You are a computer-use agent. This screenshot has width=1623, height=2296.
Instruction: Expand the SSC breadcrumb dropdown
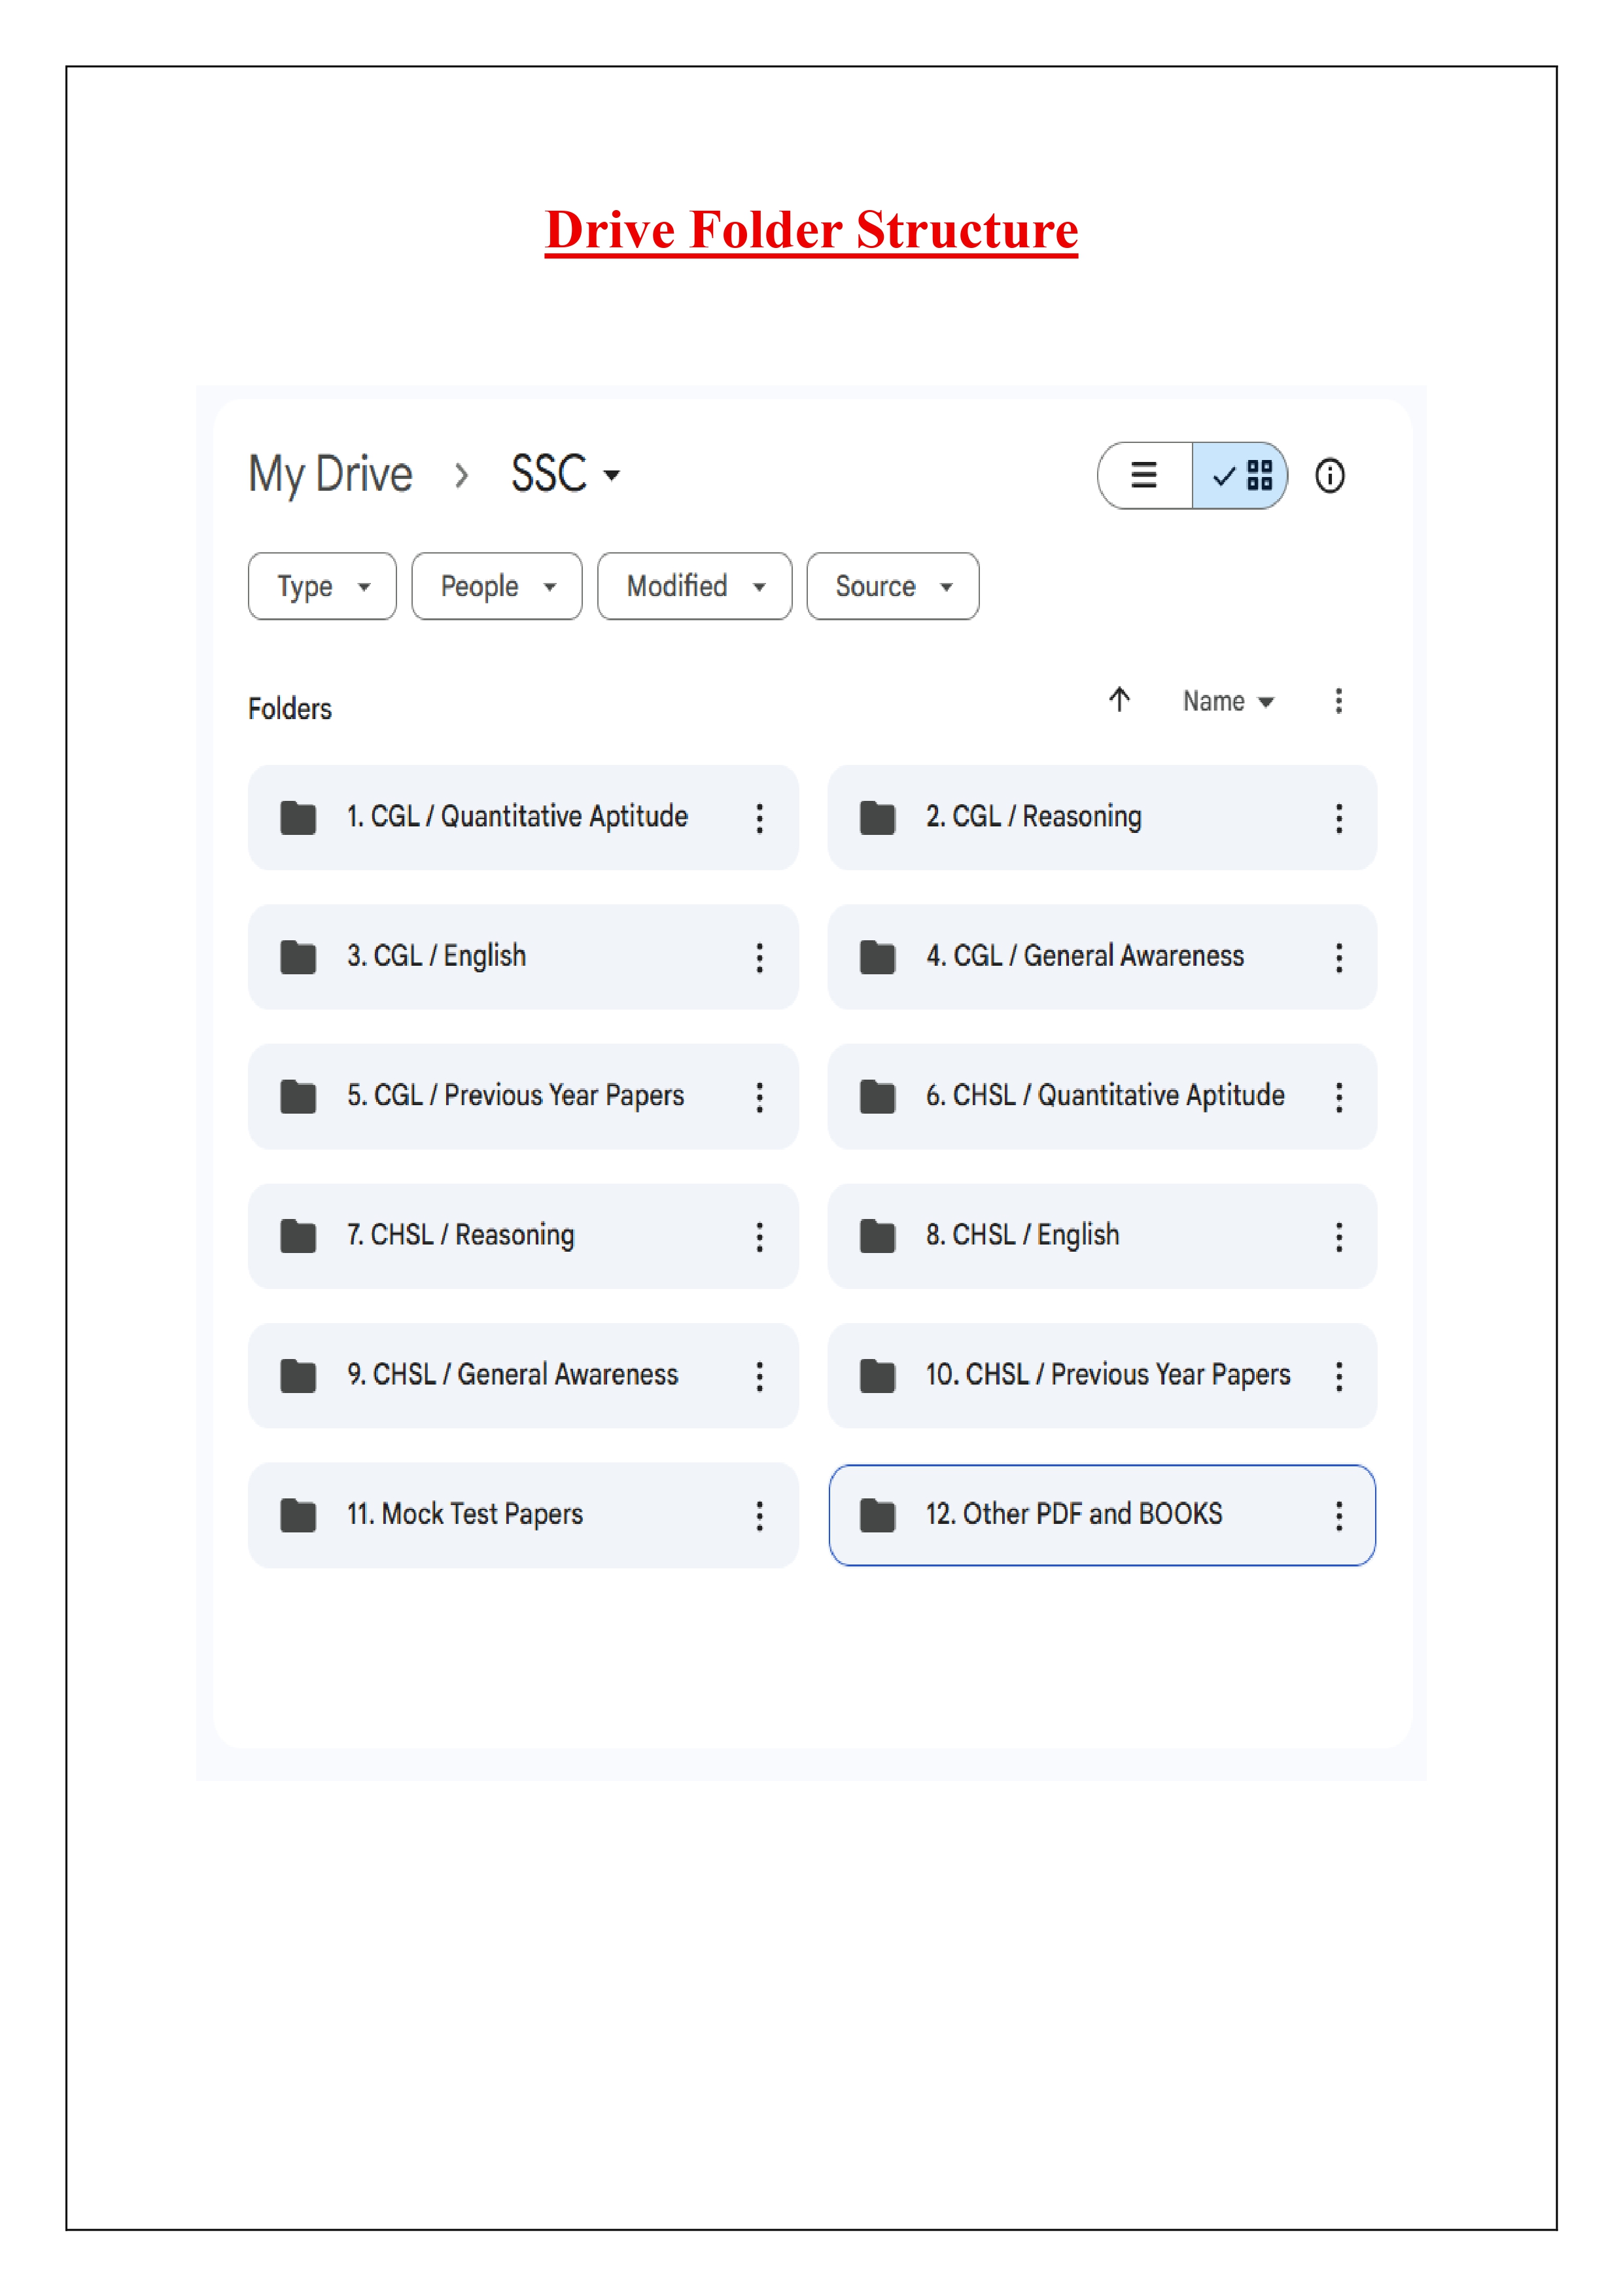[x=612, y=476]
